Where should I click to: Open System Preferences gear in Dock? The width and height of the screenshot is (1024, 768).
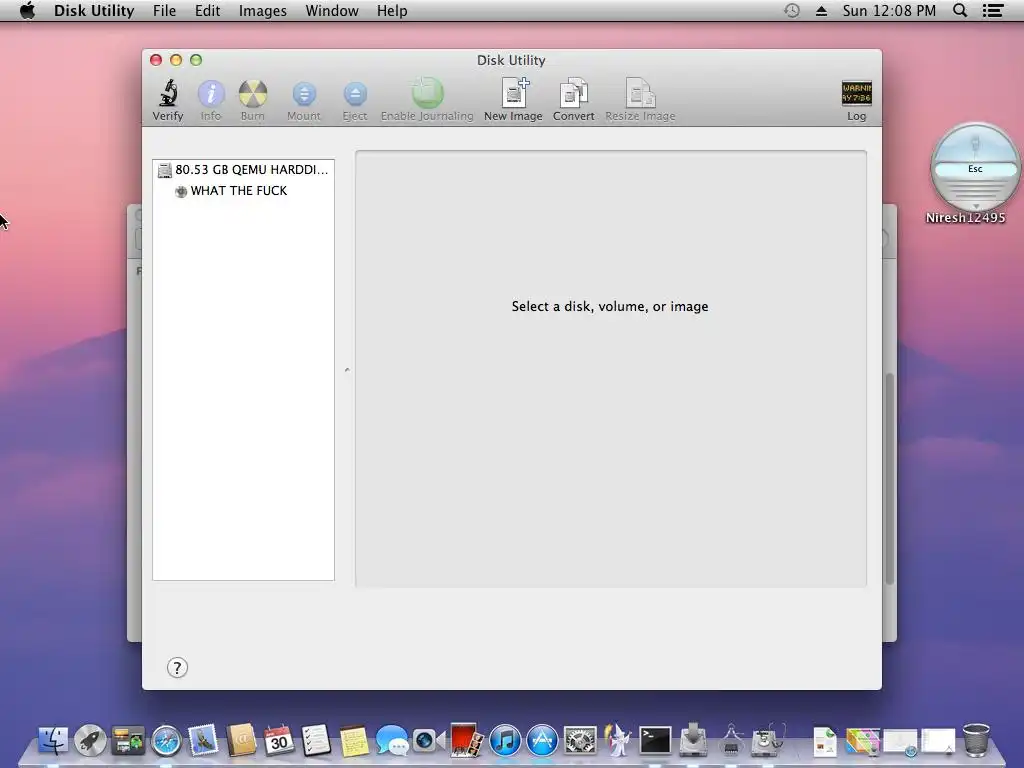[x=580, y=741]
